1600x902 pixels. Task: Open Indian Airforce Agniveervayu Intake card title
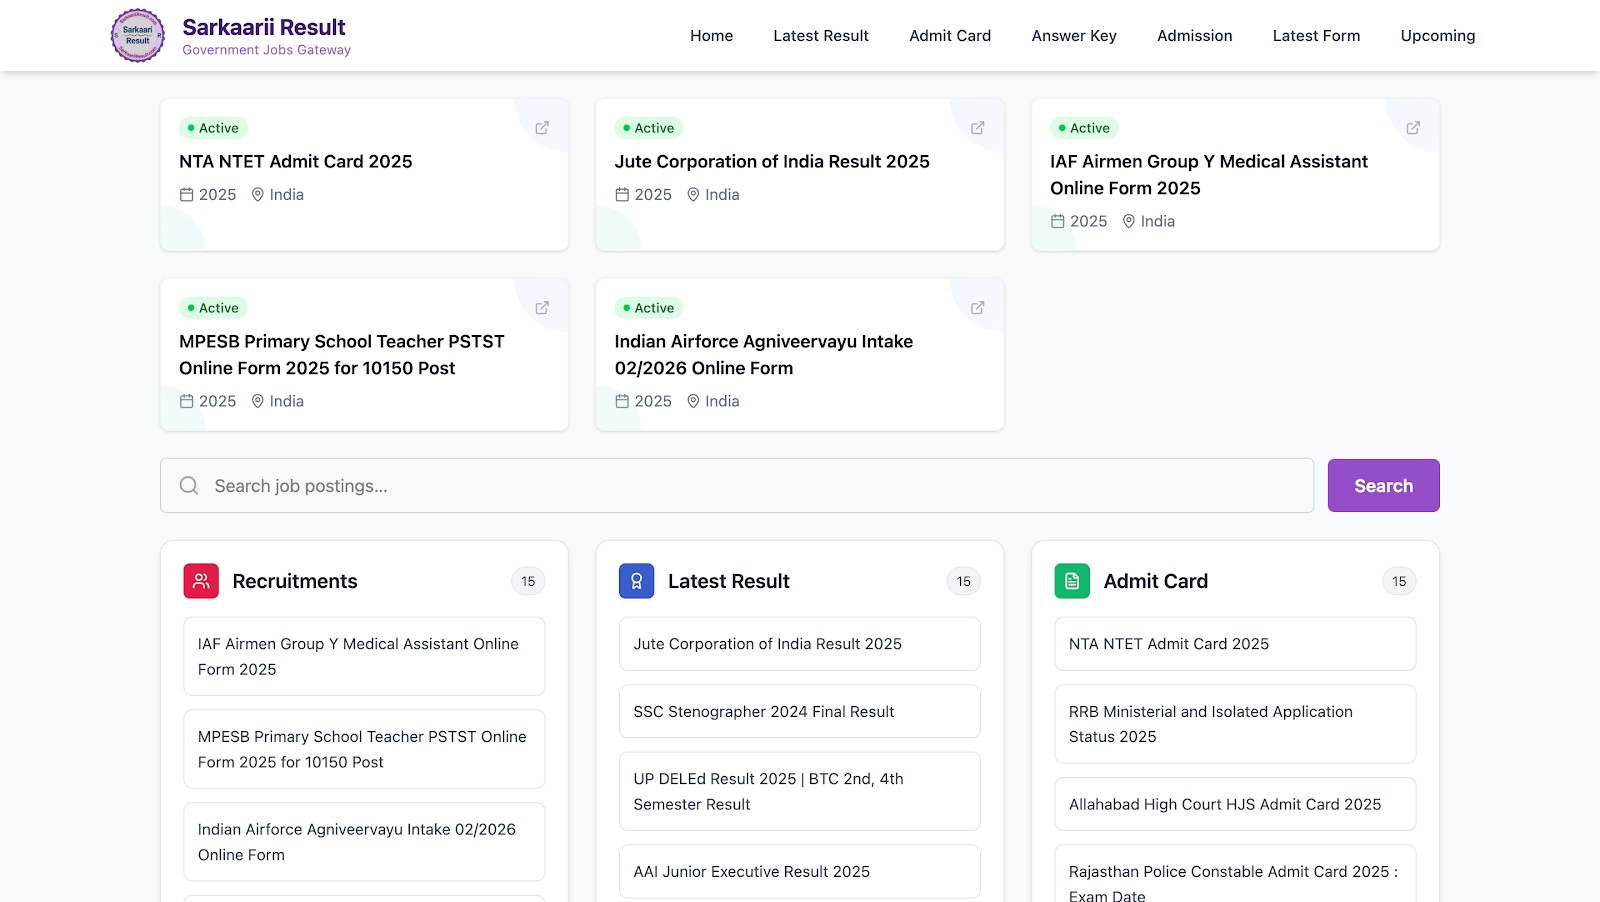[764, 355]
